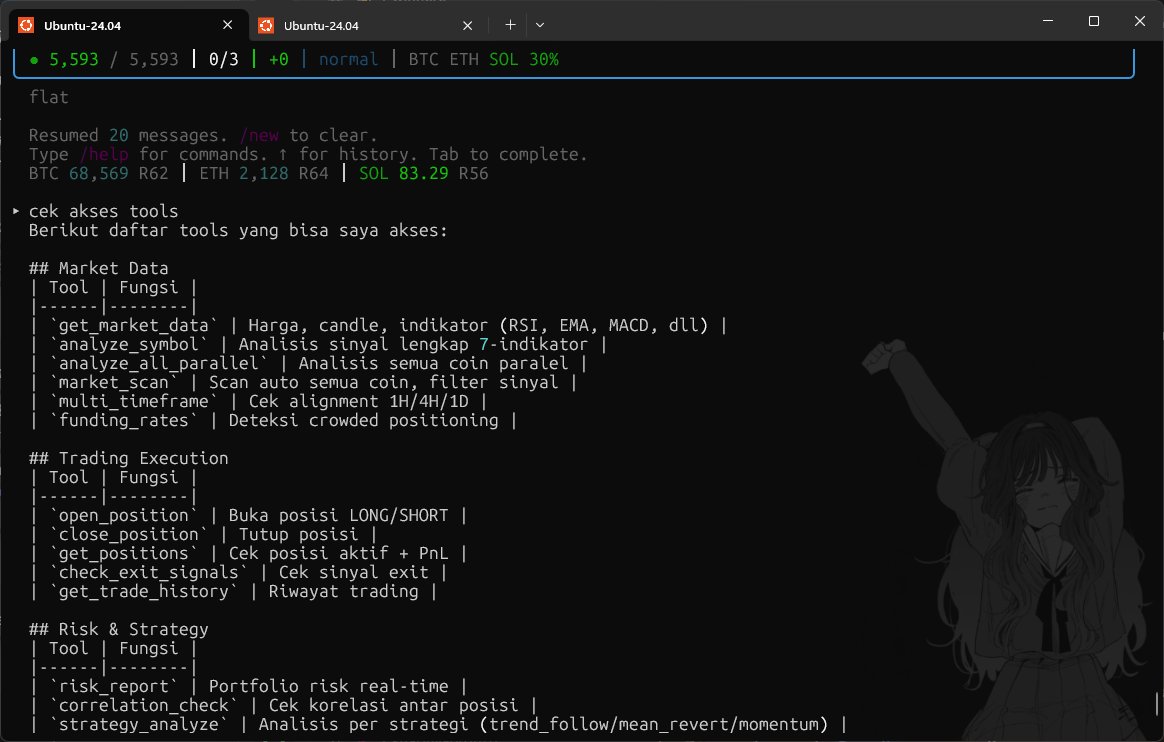This screenshot has height=742, width=1164.
Task: Click 'ETH 2,128 R64' price text
Action: 264,174
